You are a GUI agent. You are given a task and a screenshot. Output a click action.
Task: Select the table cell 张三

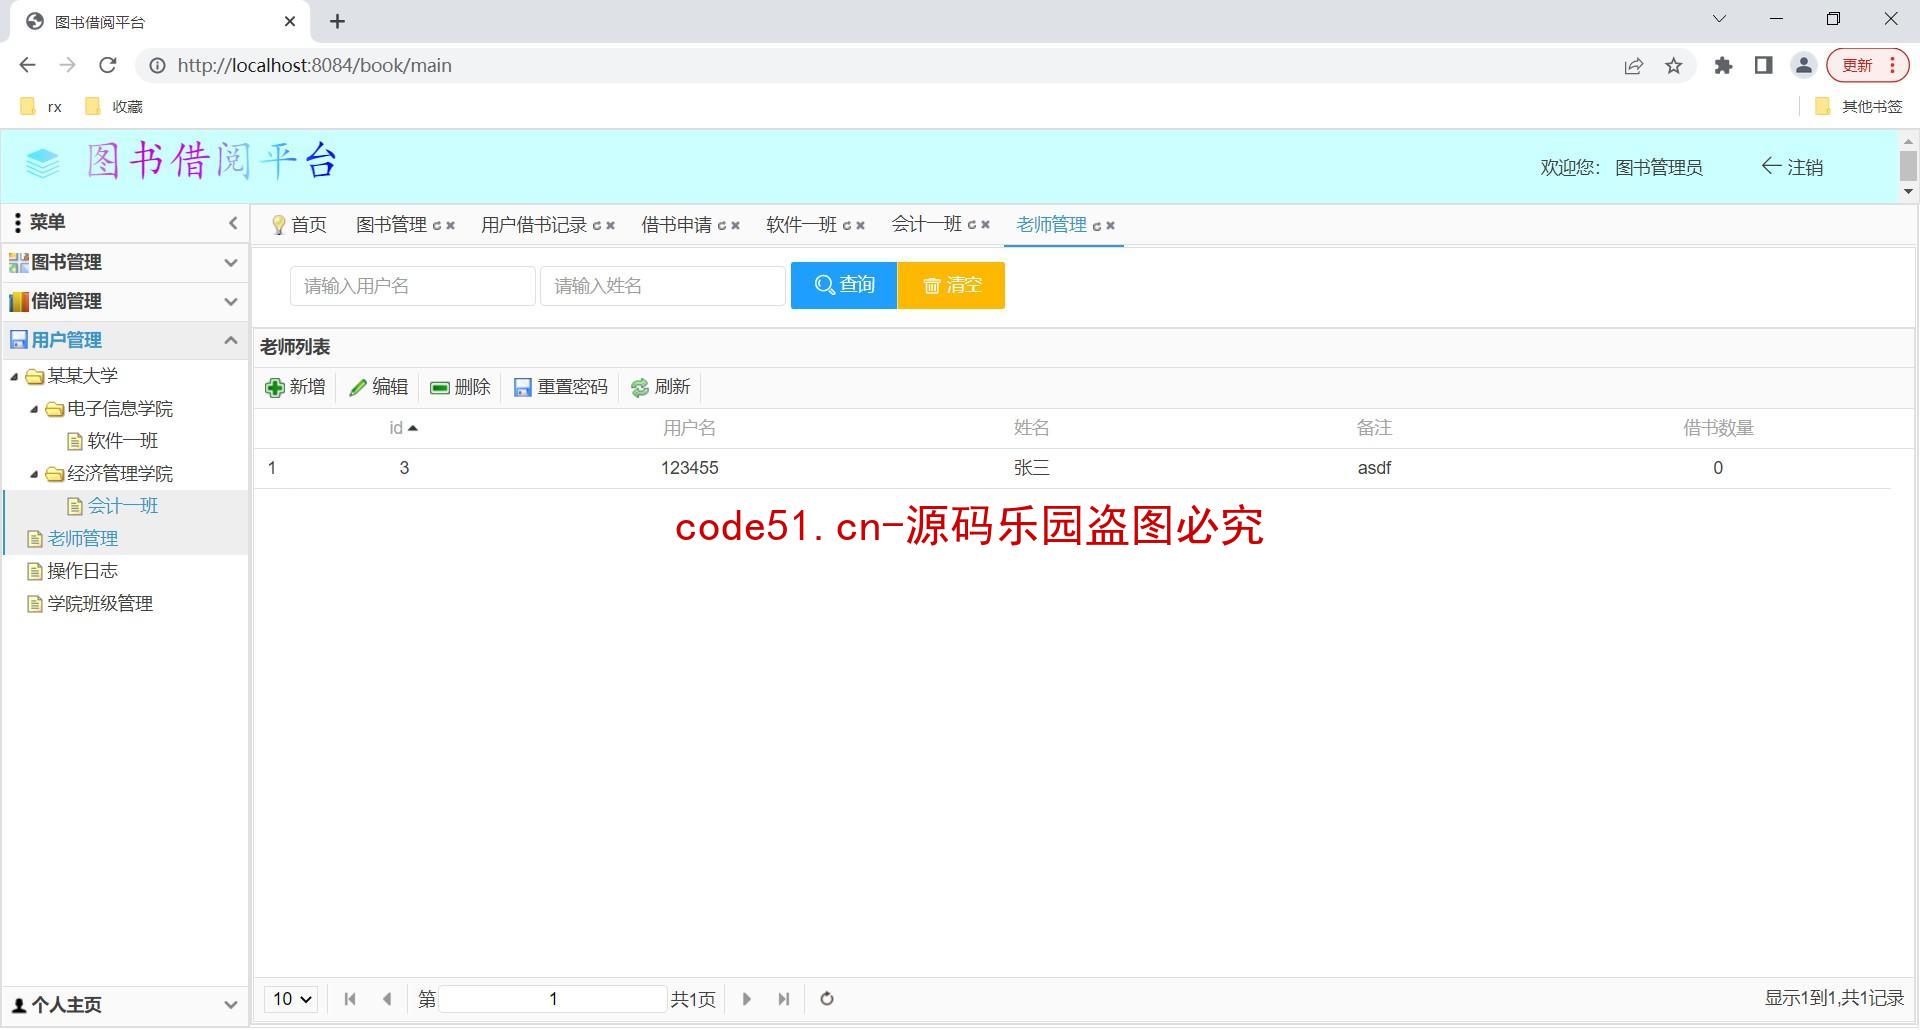(x=1031, y=468)
